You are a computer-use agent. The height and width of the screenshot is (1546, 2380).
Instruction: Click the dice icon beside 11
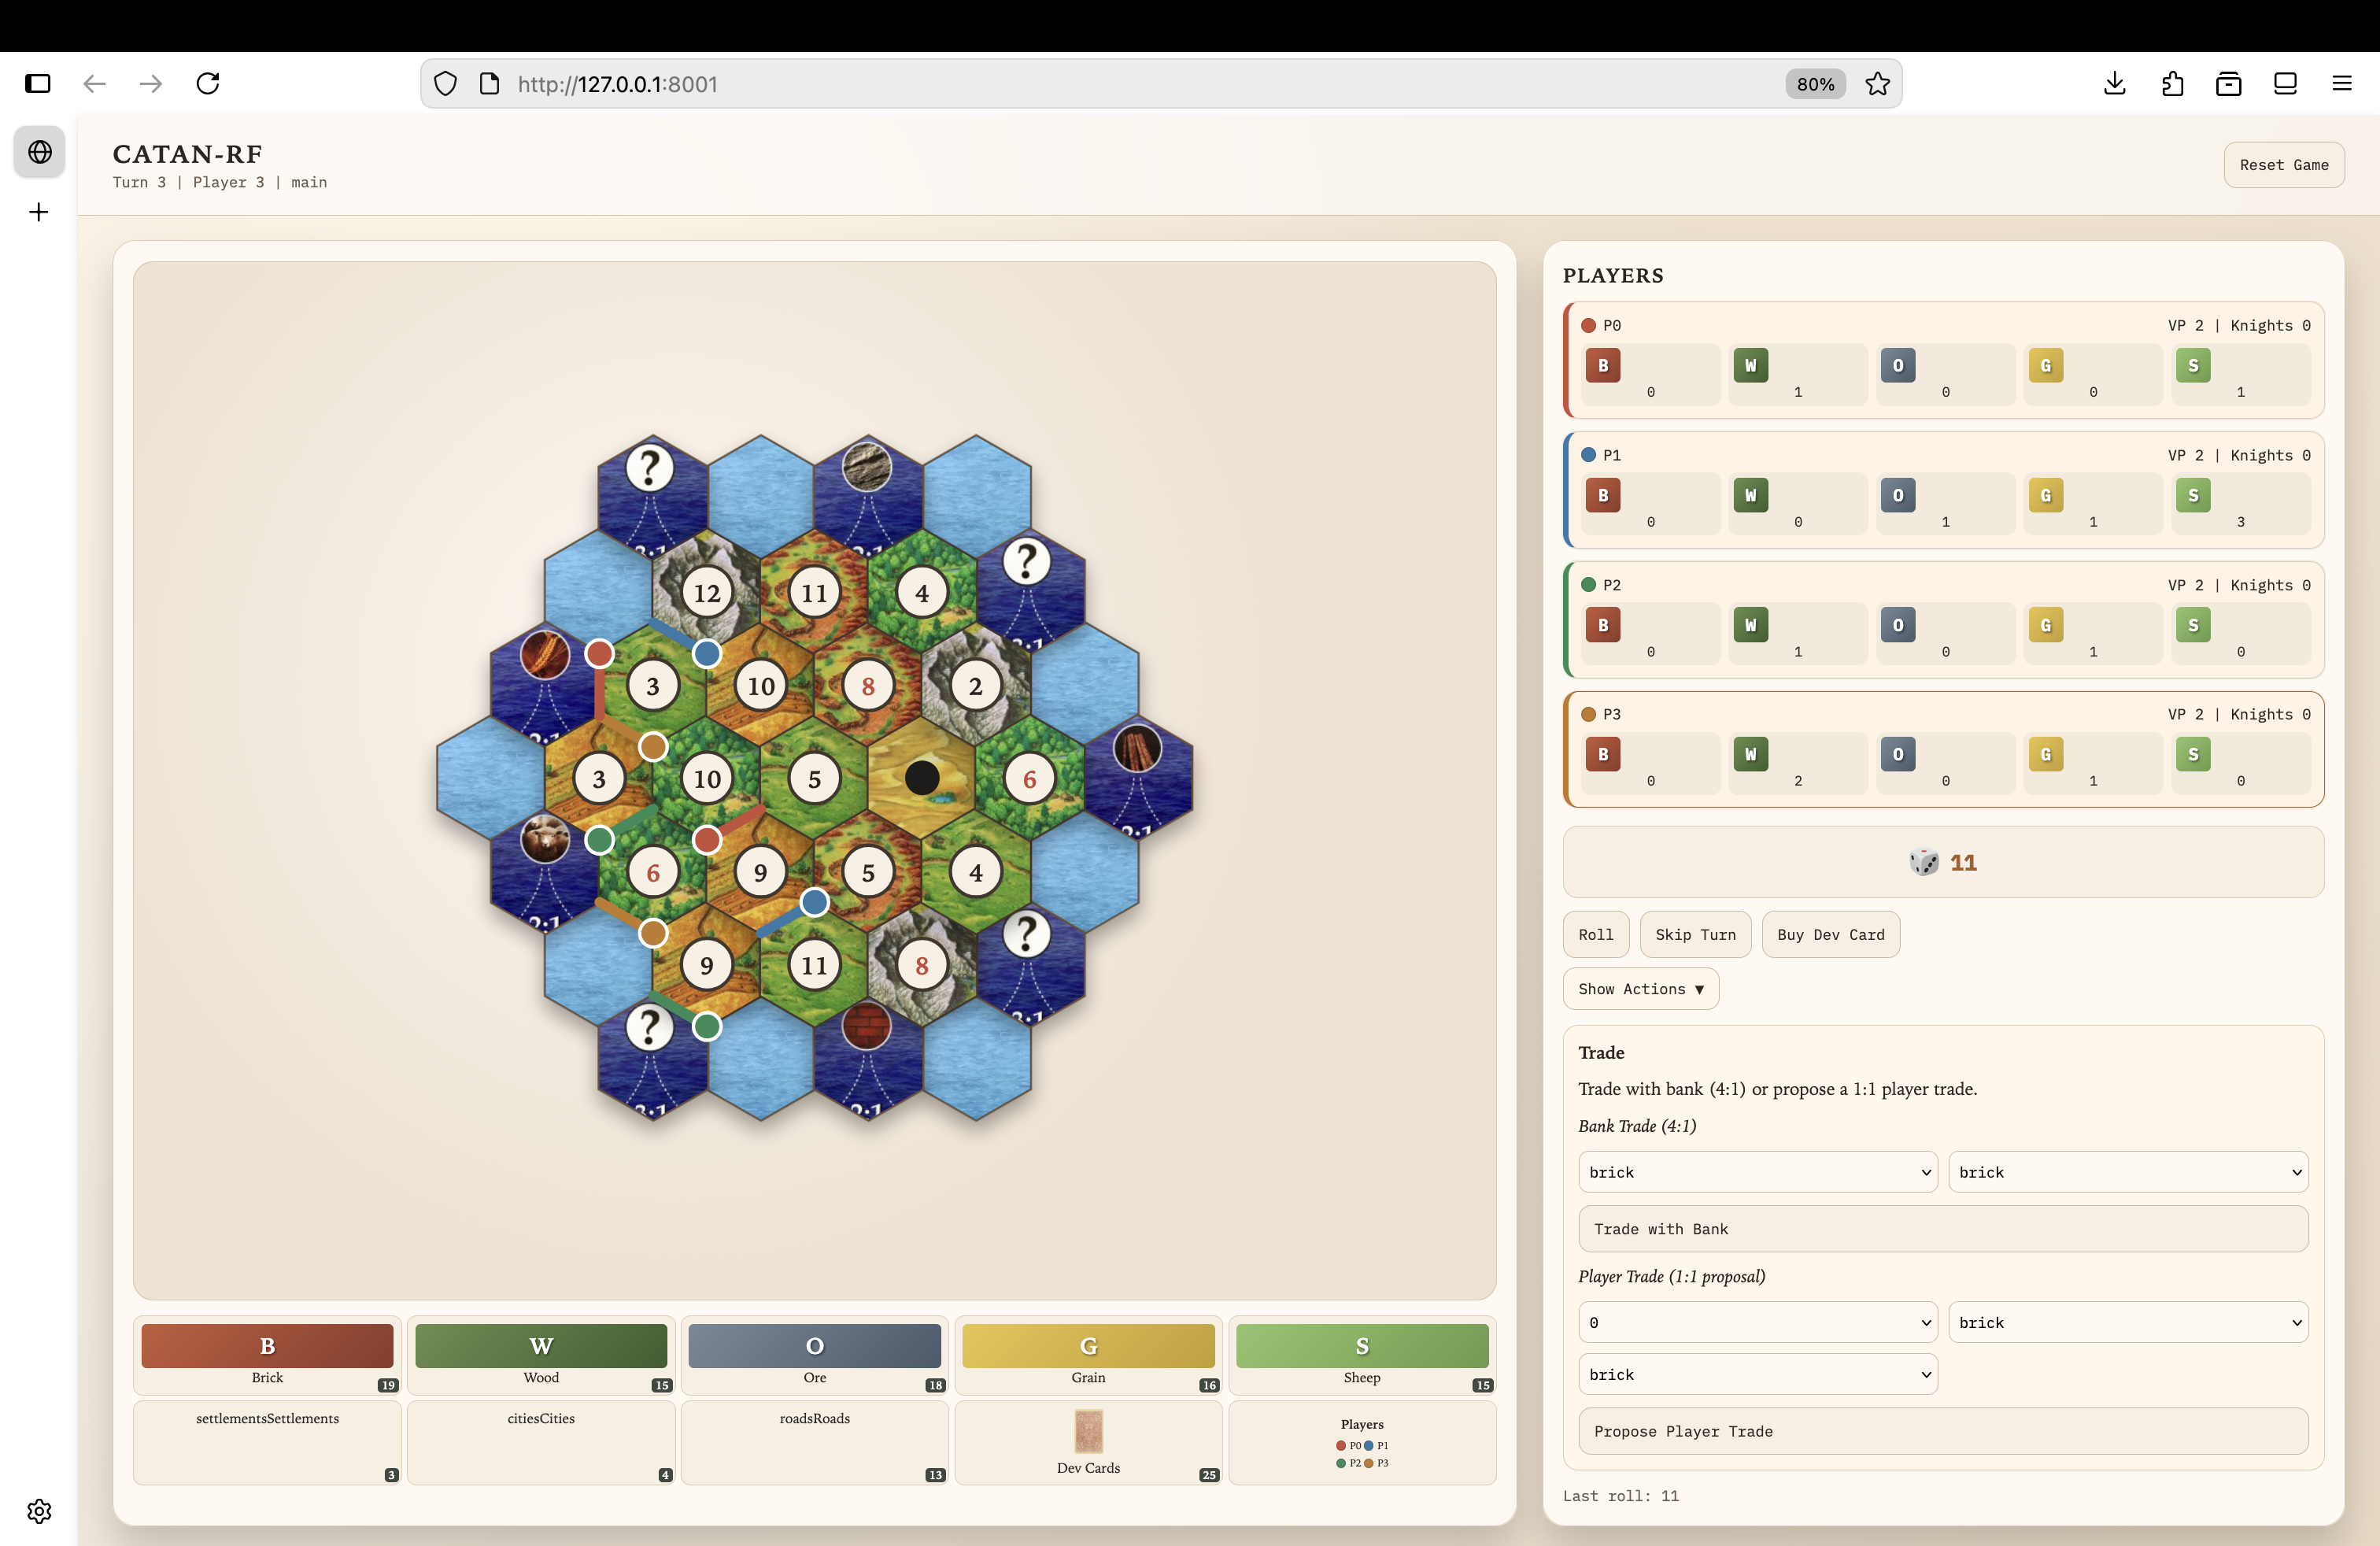[x=1923, y=862]
